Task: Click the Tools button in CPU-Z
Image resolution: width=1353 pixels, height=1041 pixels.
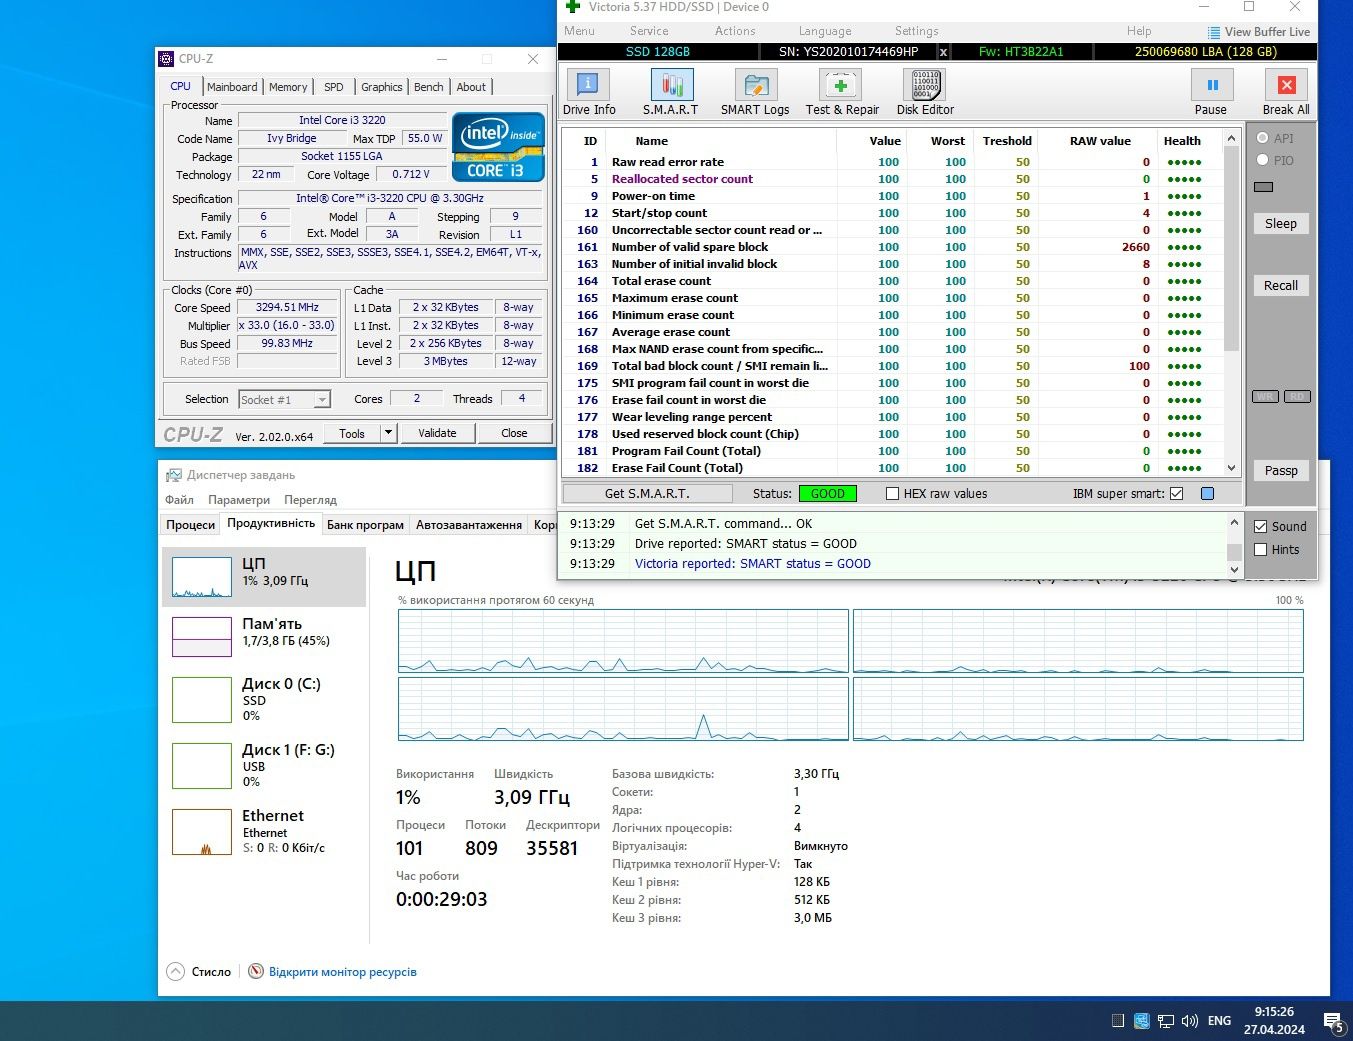Action: 352,433
